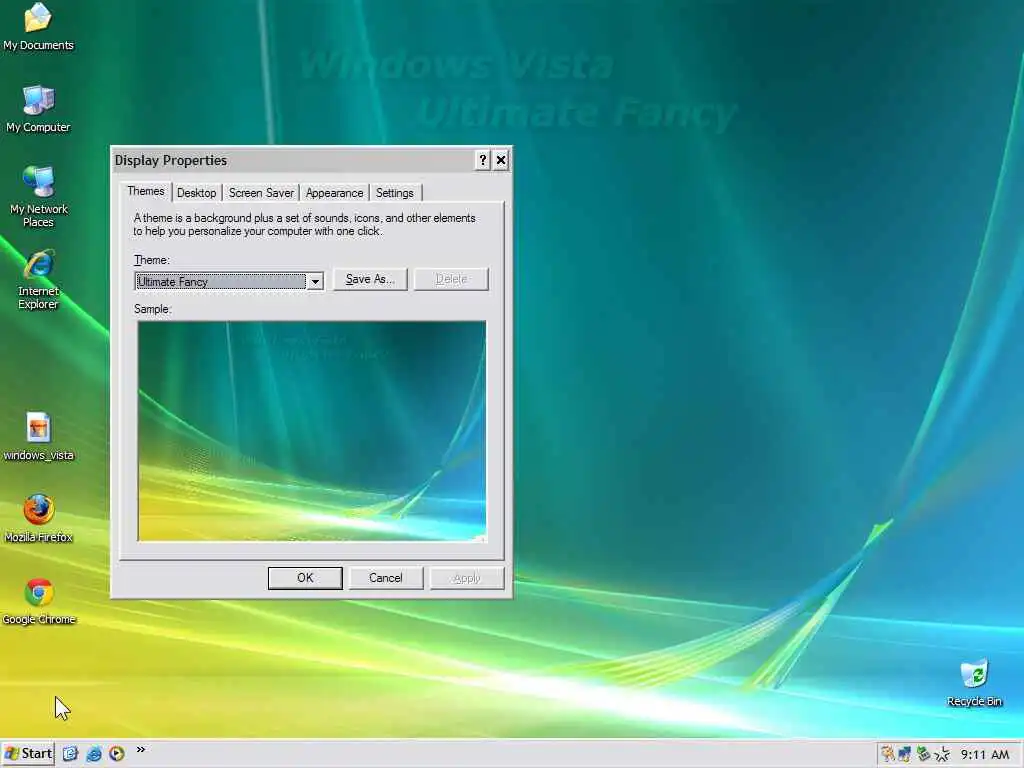Switch to the Desktop tab
This screenshot has height=768, width=1024.
(x=197, y=193)
